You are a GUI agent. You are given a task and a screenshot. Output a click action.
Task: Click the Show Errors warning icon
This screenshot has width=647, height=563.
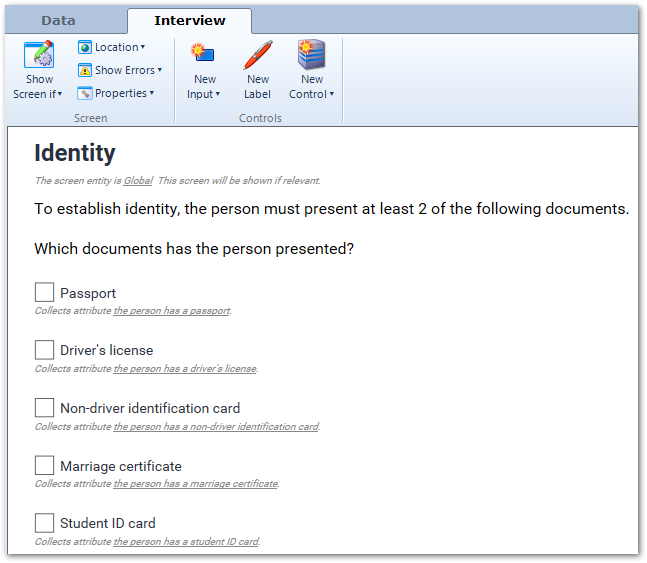pos(85,70)
